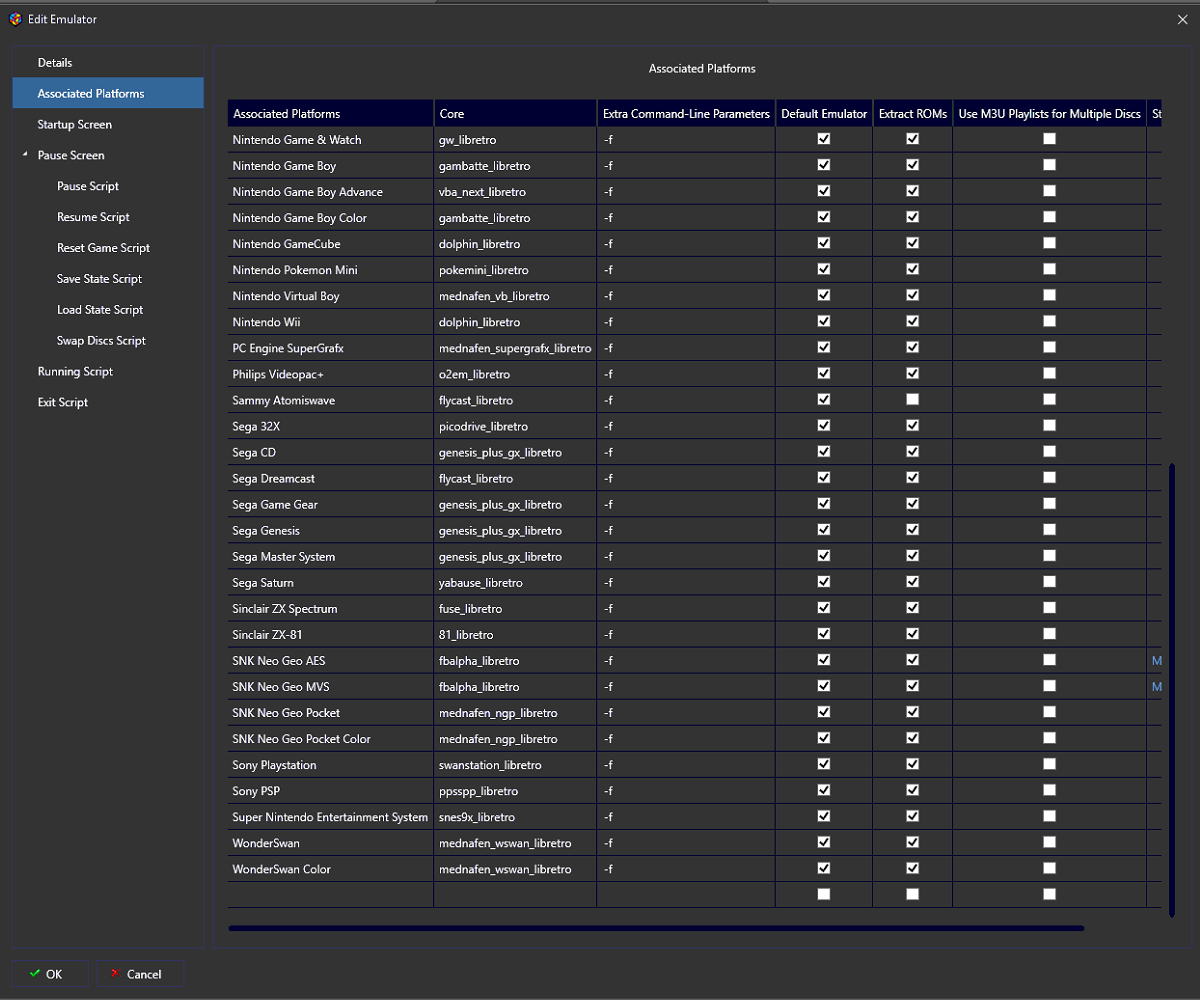This screenshot has width=1200, height=1000.
Task: Open the Save State Script page
Action: tap(99, 279)
